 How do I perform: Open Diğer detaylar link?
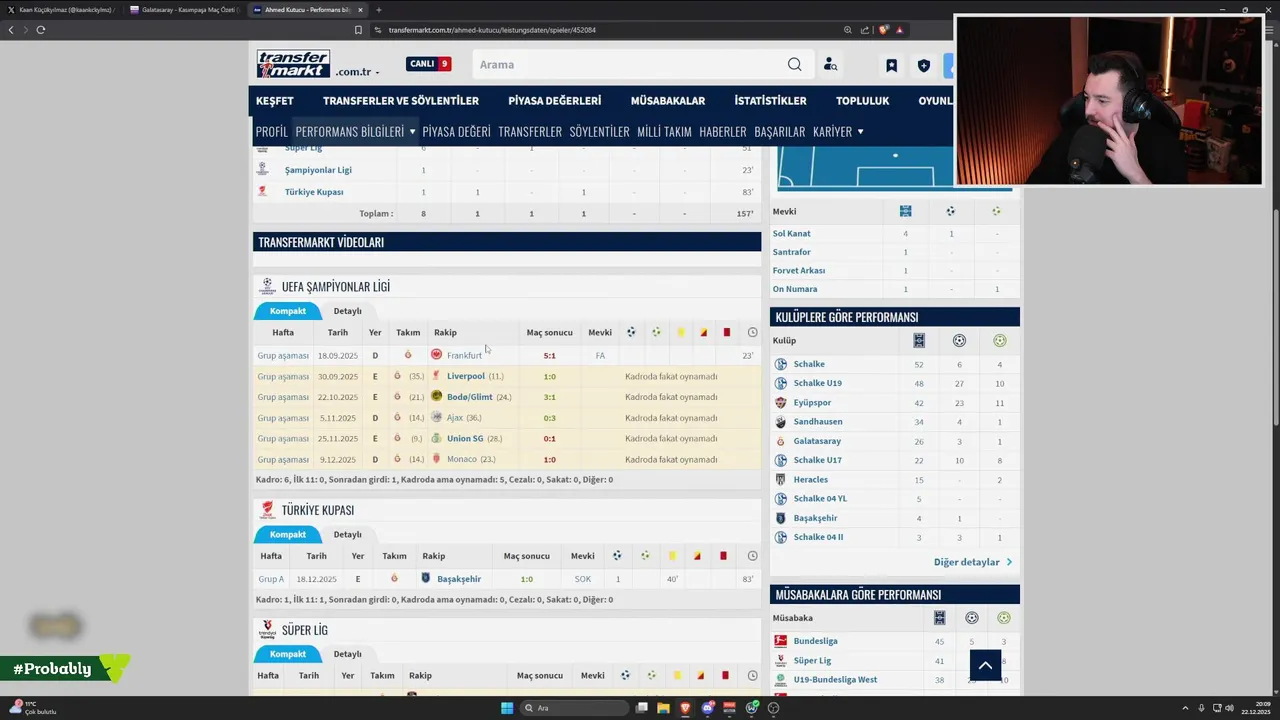(972, 562)
